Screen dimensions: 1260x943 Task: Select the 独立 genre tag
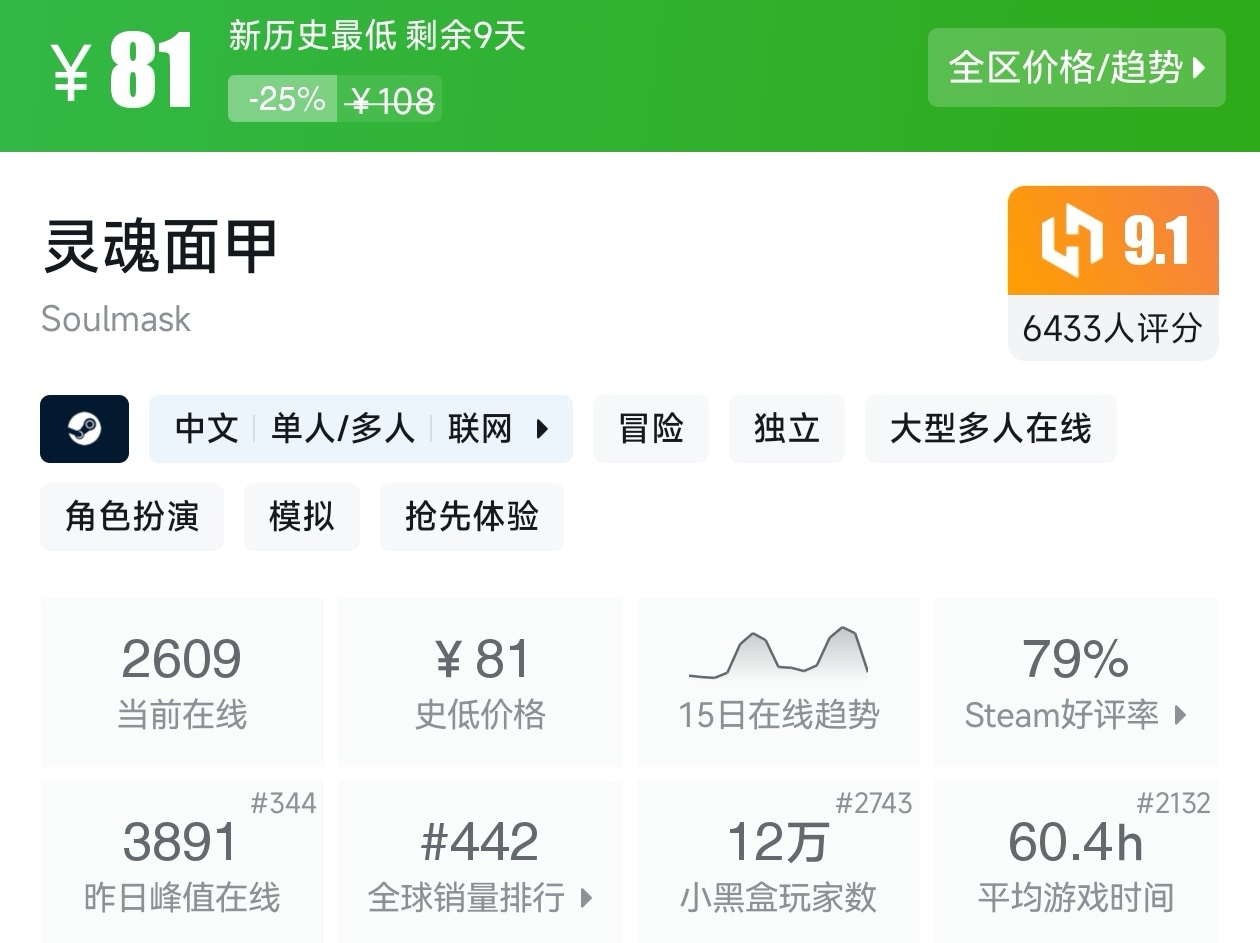click(787, 429)
